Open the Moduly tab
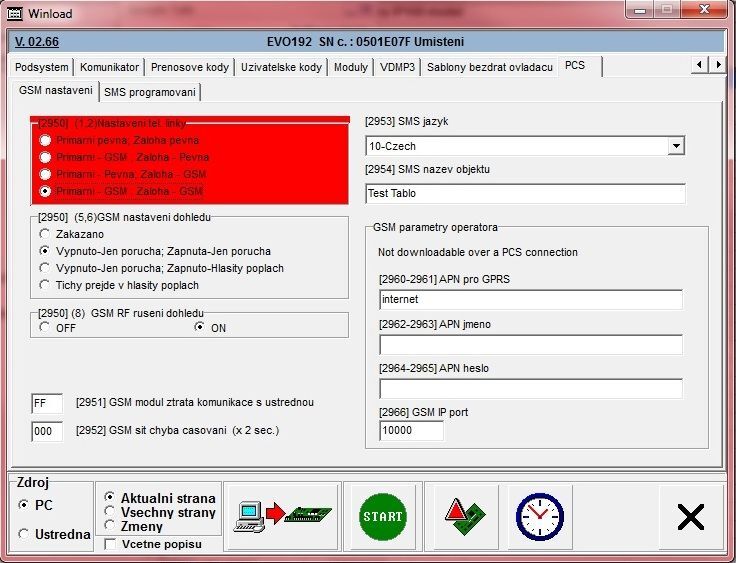The image size is (736, 563). (x=350, y=67)
